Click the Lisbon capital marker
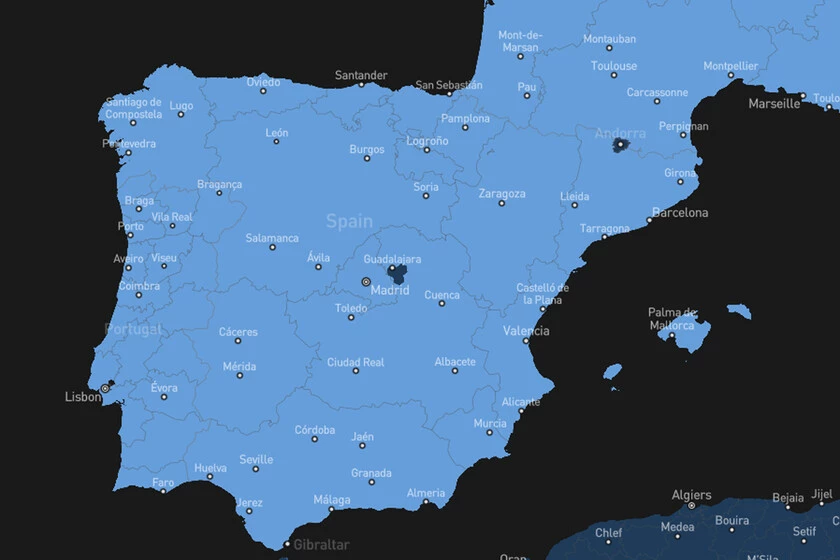 [x=105, y=388]
